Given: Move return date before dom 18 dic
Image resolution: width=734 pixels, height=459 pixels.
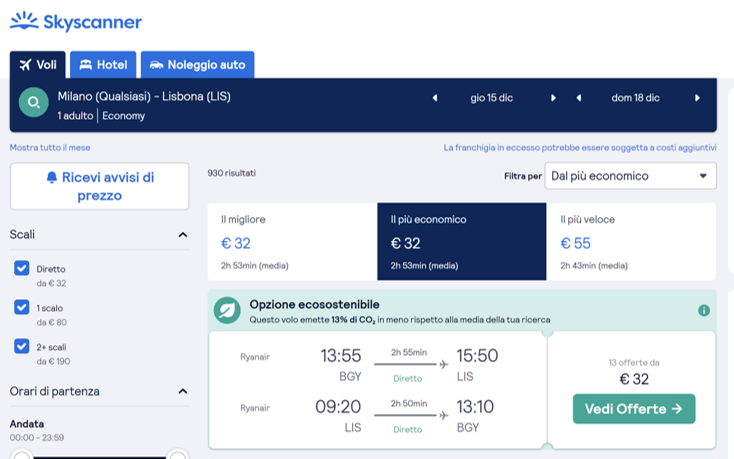Looking at the screenshot, I should click(x=579, y=98).
